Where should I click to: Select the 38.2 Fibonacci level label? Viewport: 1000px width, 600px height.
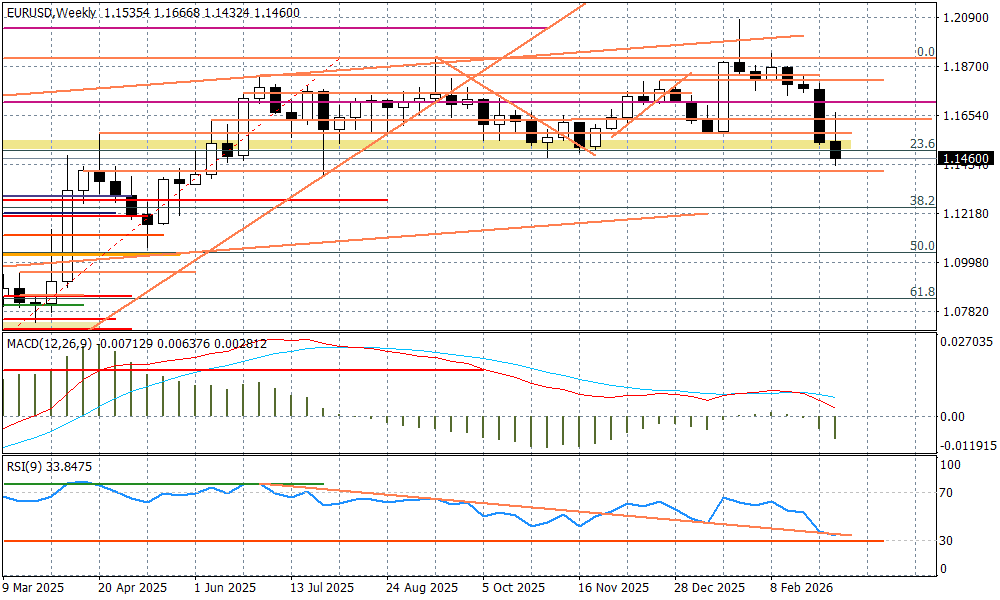(922, 201)
